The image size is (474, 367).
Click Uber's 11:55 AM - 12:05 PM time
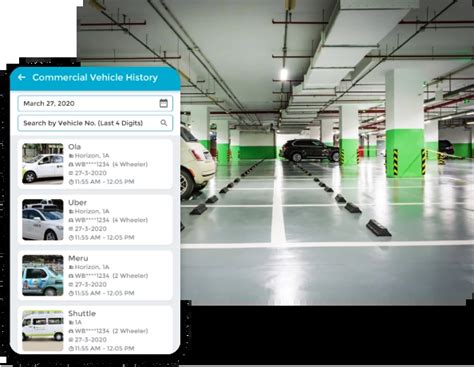click(104, 237)
